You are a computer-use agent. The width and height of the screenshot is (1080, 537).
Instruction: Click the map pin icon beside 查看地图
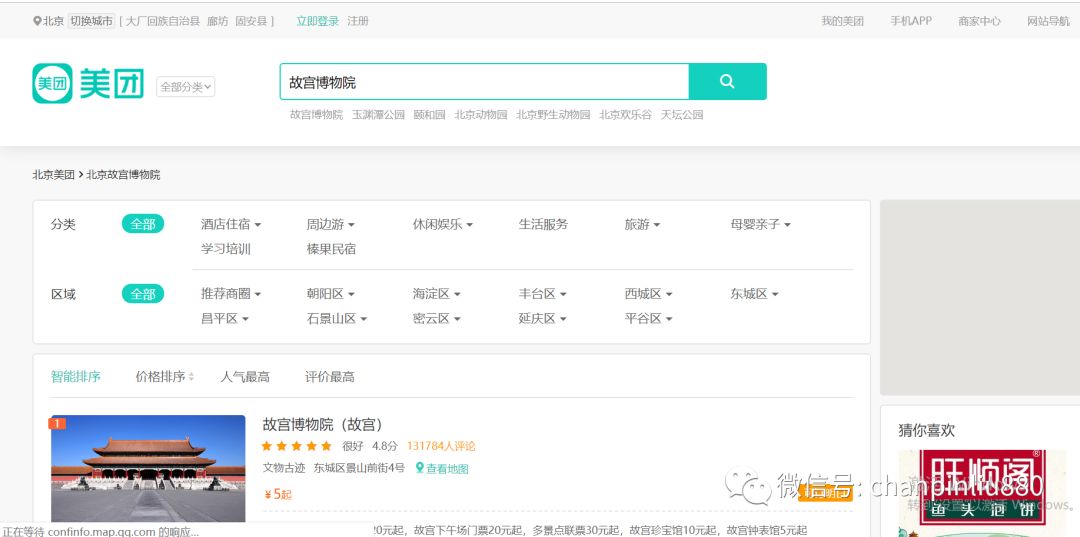419,468
